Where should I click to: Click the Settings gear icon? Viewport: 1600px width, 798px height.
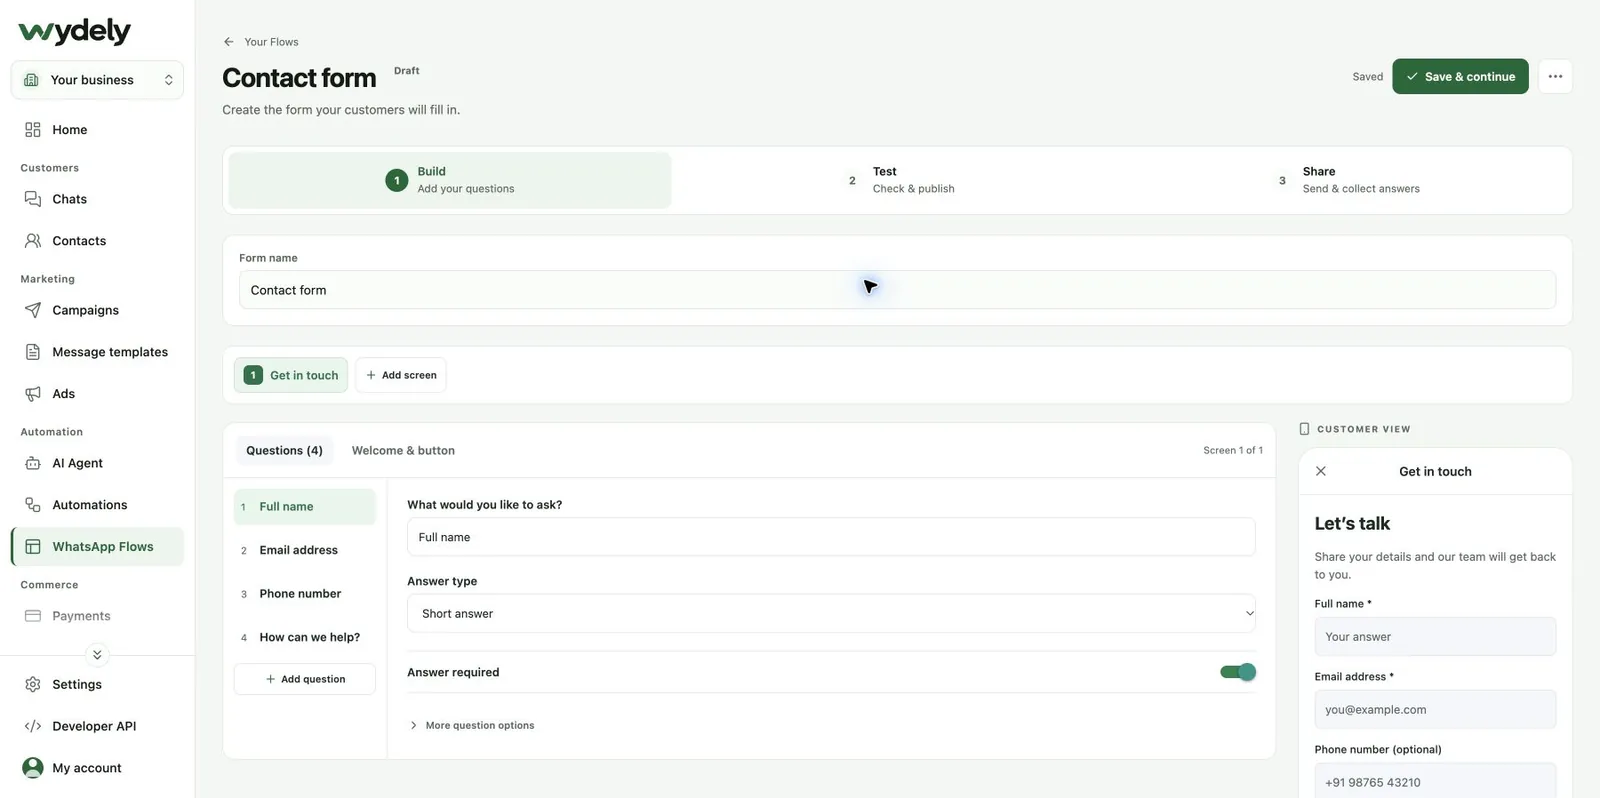33,684
